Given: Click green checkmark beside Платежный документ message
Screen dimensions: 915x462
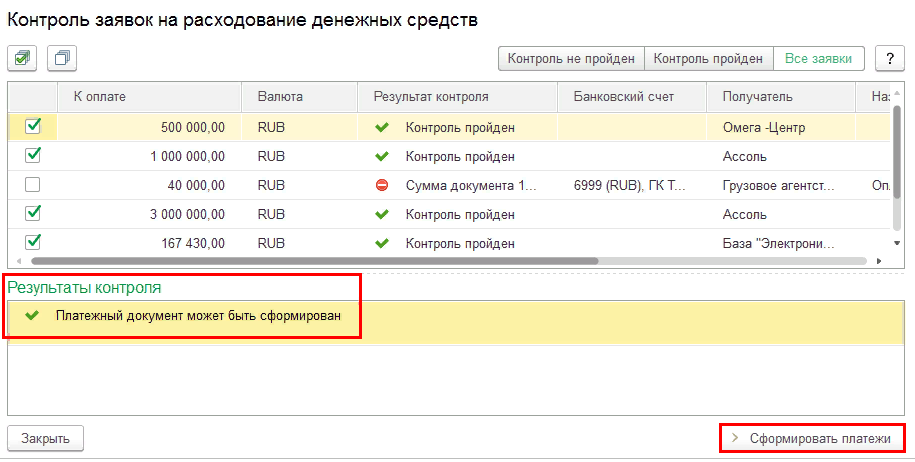Looking at the screenshot, I should 33,315.
